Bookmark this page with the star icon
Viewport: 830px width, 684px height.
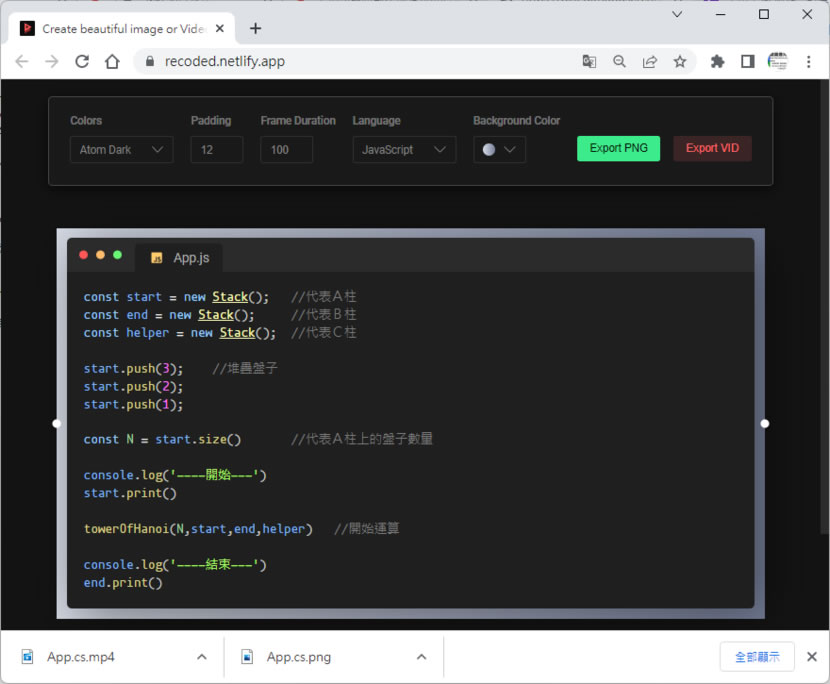(x=680, y=61)
